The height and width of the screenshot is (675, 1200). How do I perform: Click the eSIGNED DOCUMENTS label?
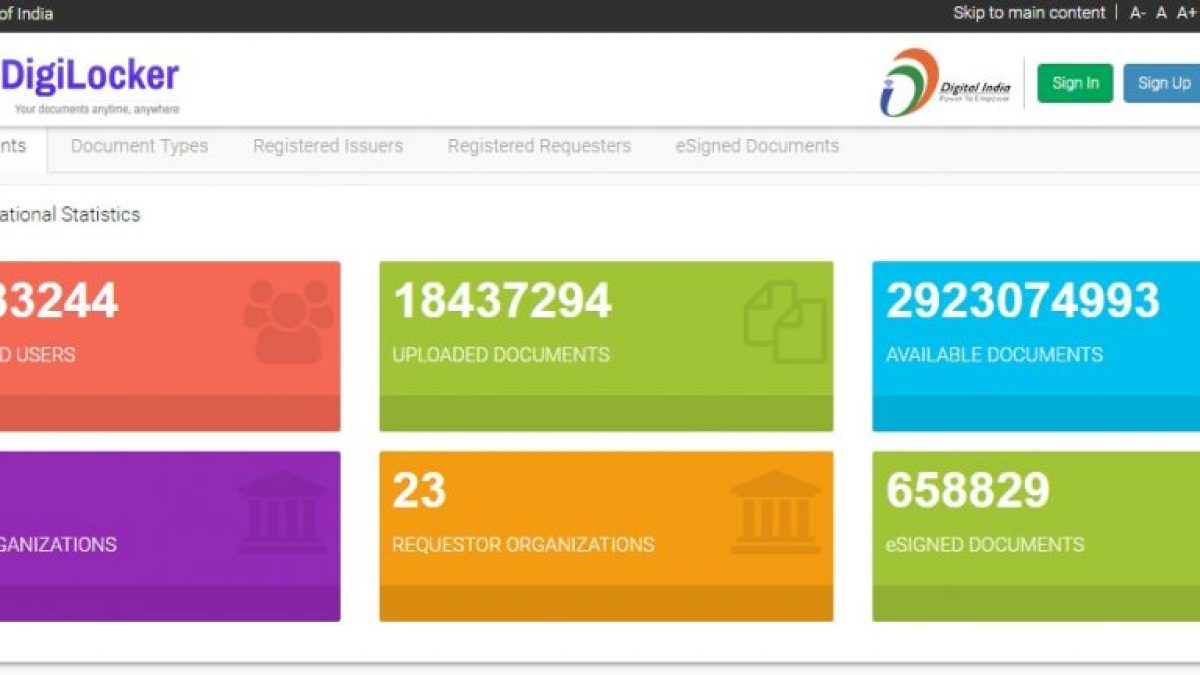[x=985, y=545]
